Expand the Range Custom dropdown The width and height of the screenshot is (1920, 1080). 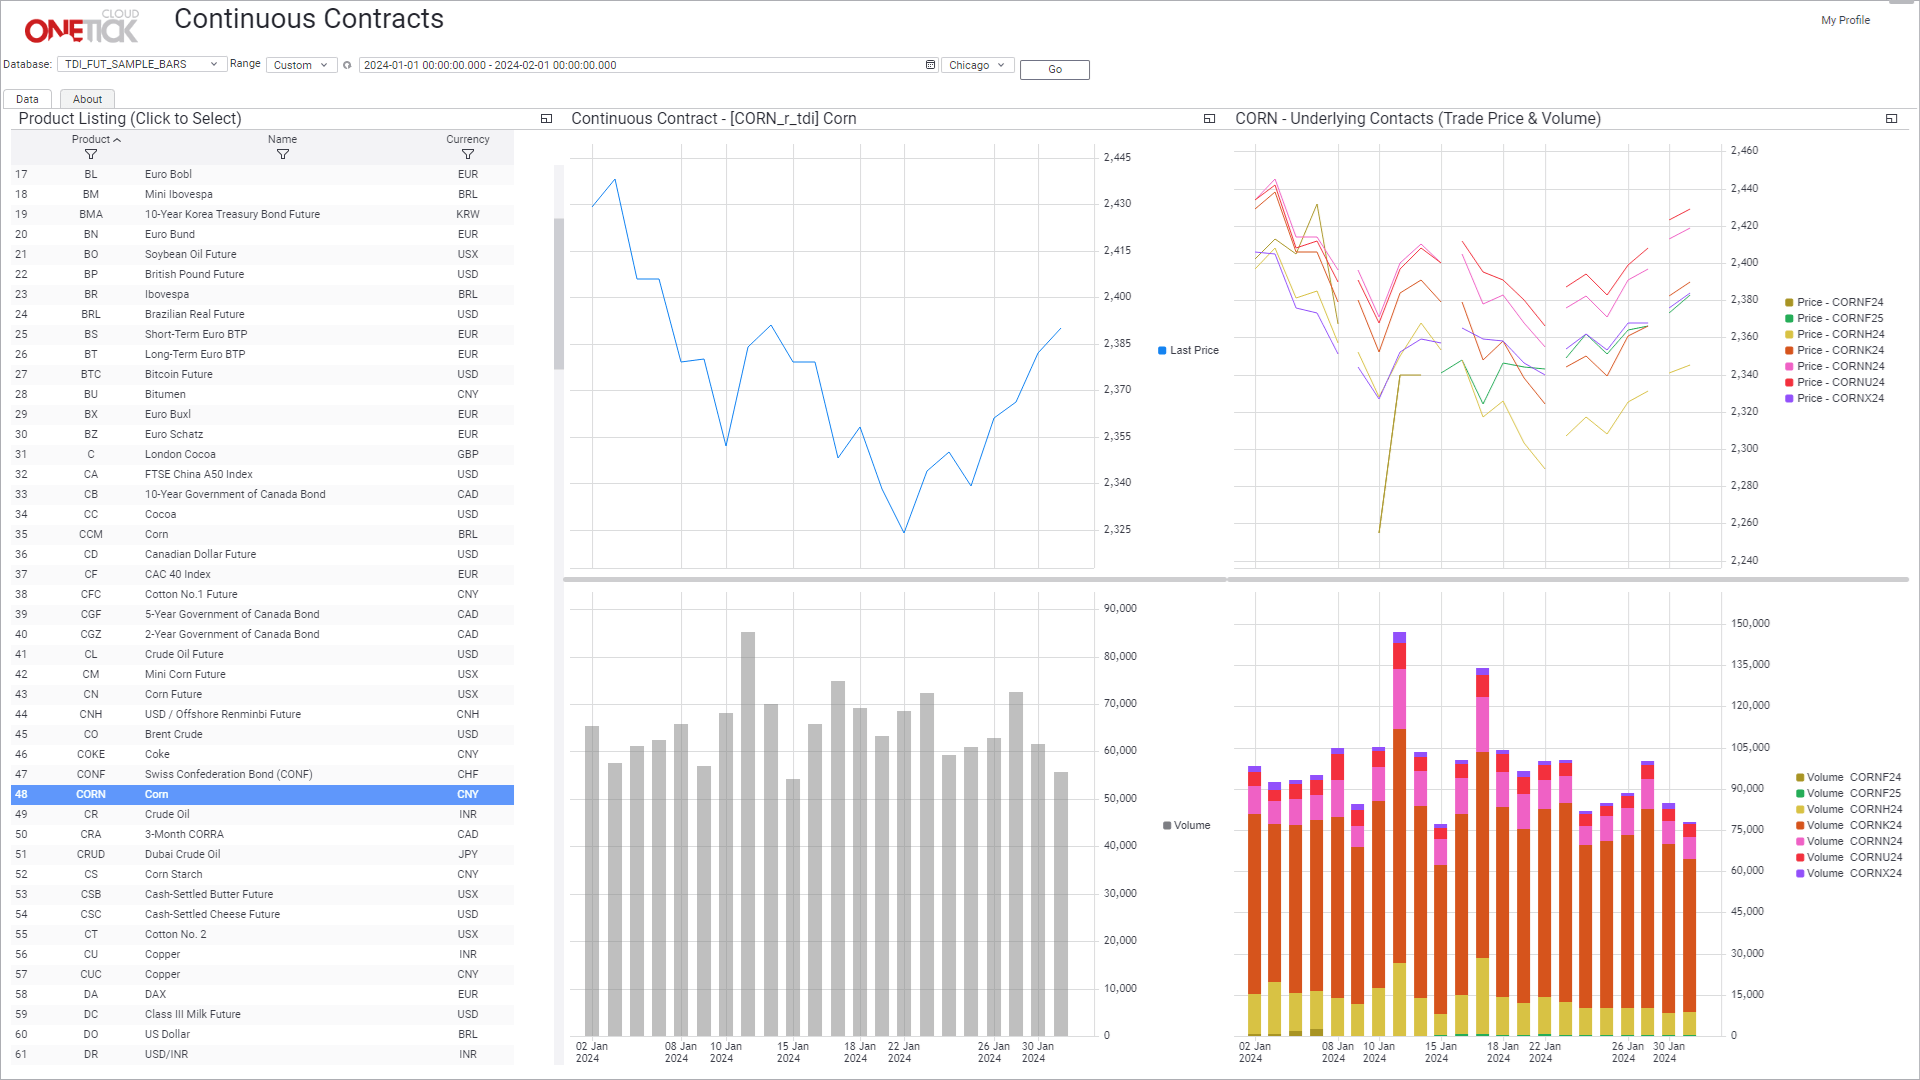(300, 66)
